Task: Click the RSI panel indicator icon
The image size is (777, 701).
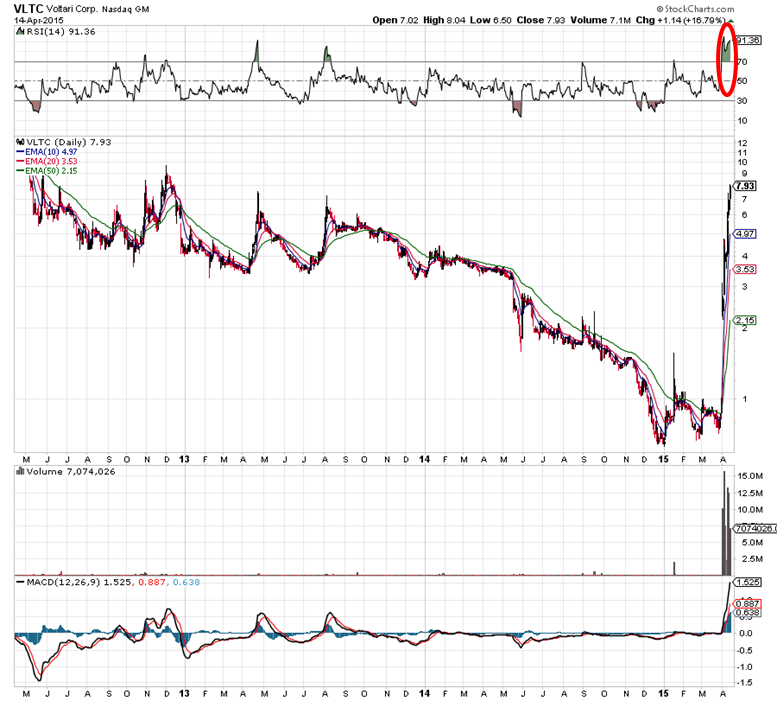Action: pos(19,32)
